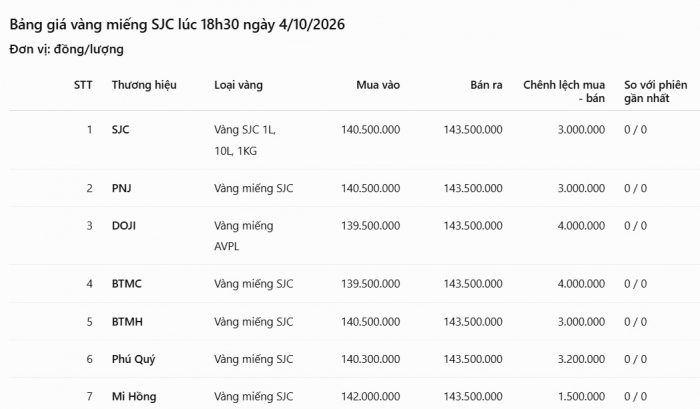
Task: Select the PNJ brand cell
Action: [121, 188]
